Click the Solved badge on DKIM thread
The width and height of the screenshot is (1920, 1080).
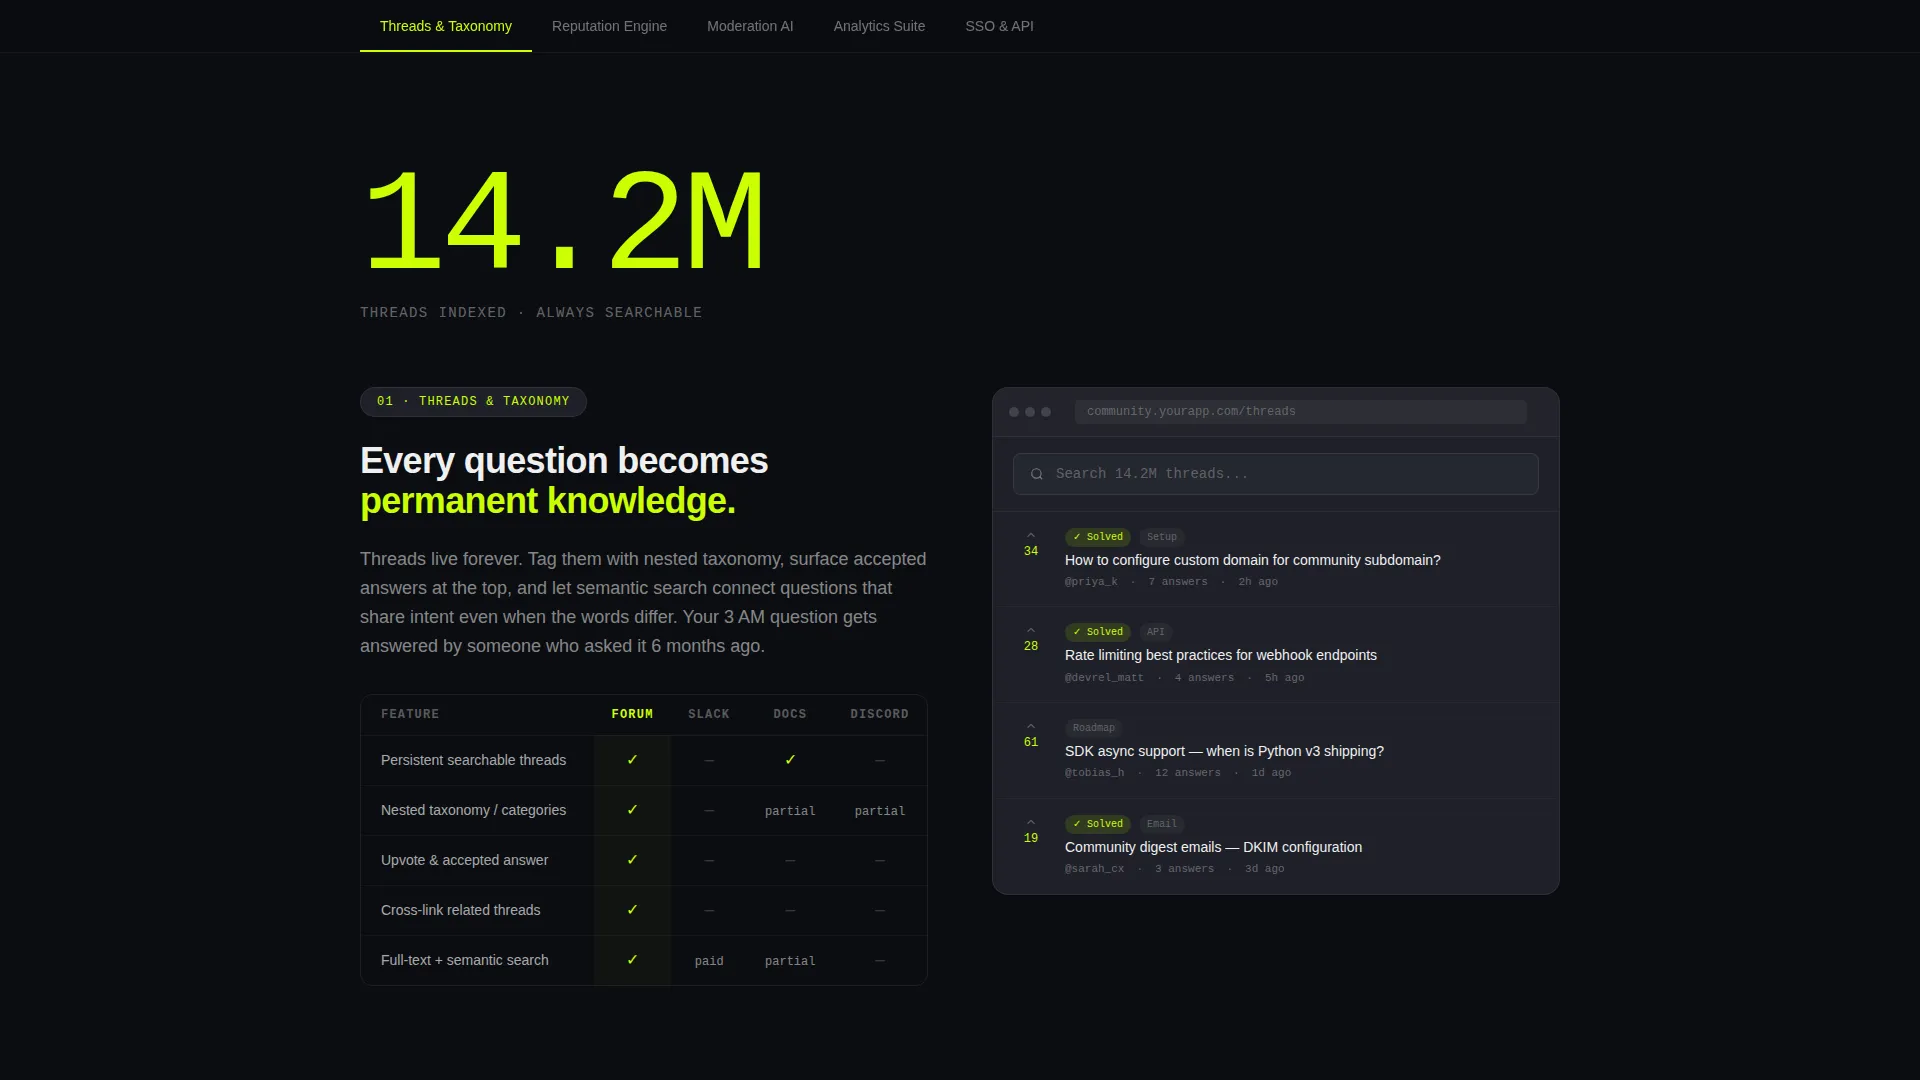pos(1097,824)
